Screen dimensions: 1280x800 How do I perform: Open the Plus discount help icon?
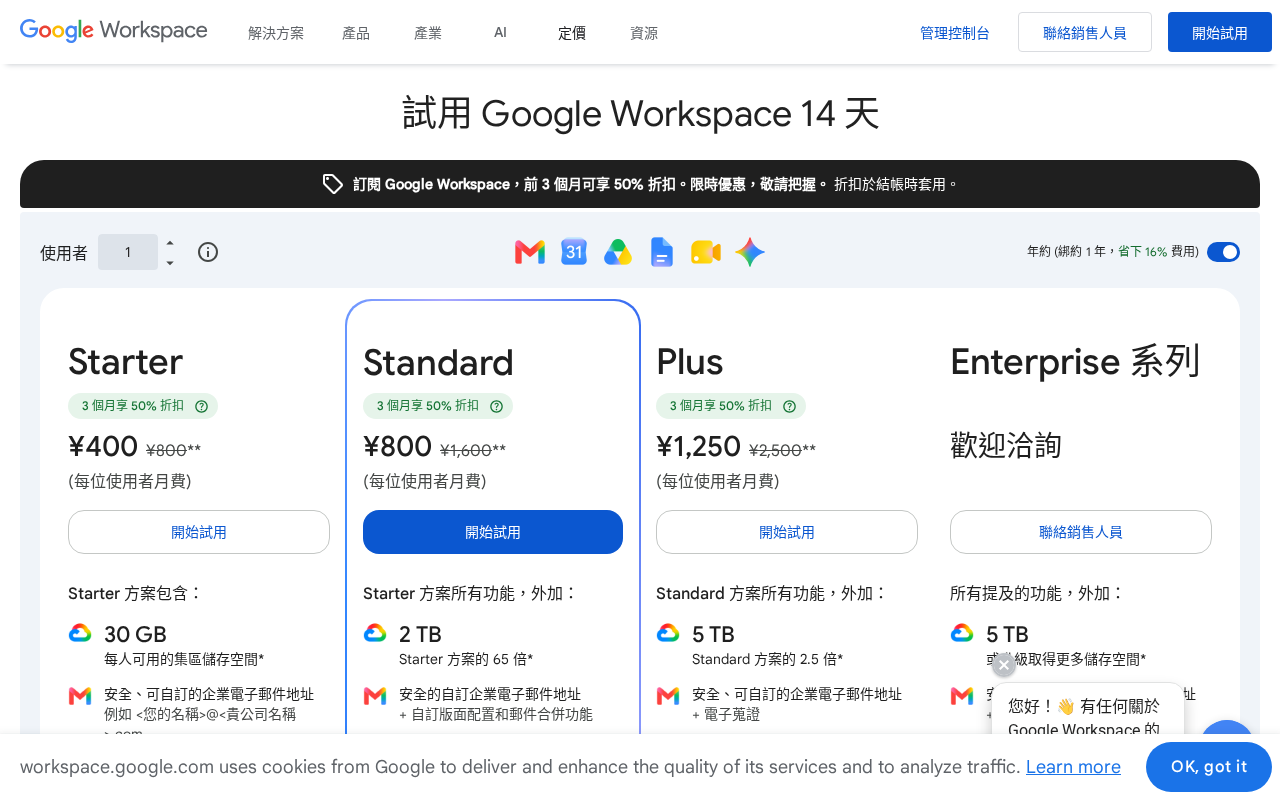789,406
